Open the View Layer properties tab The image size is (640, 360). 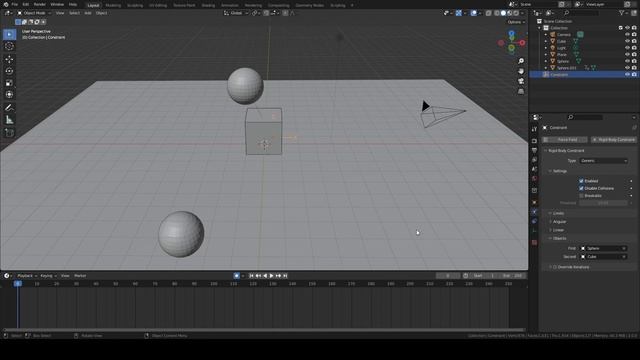pyautogui.click(x=534, y=160)
